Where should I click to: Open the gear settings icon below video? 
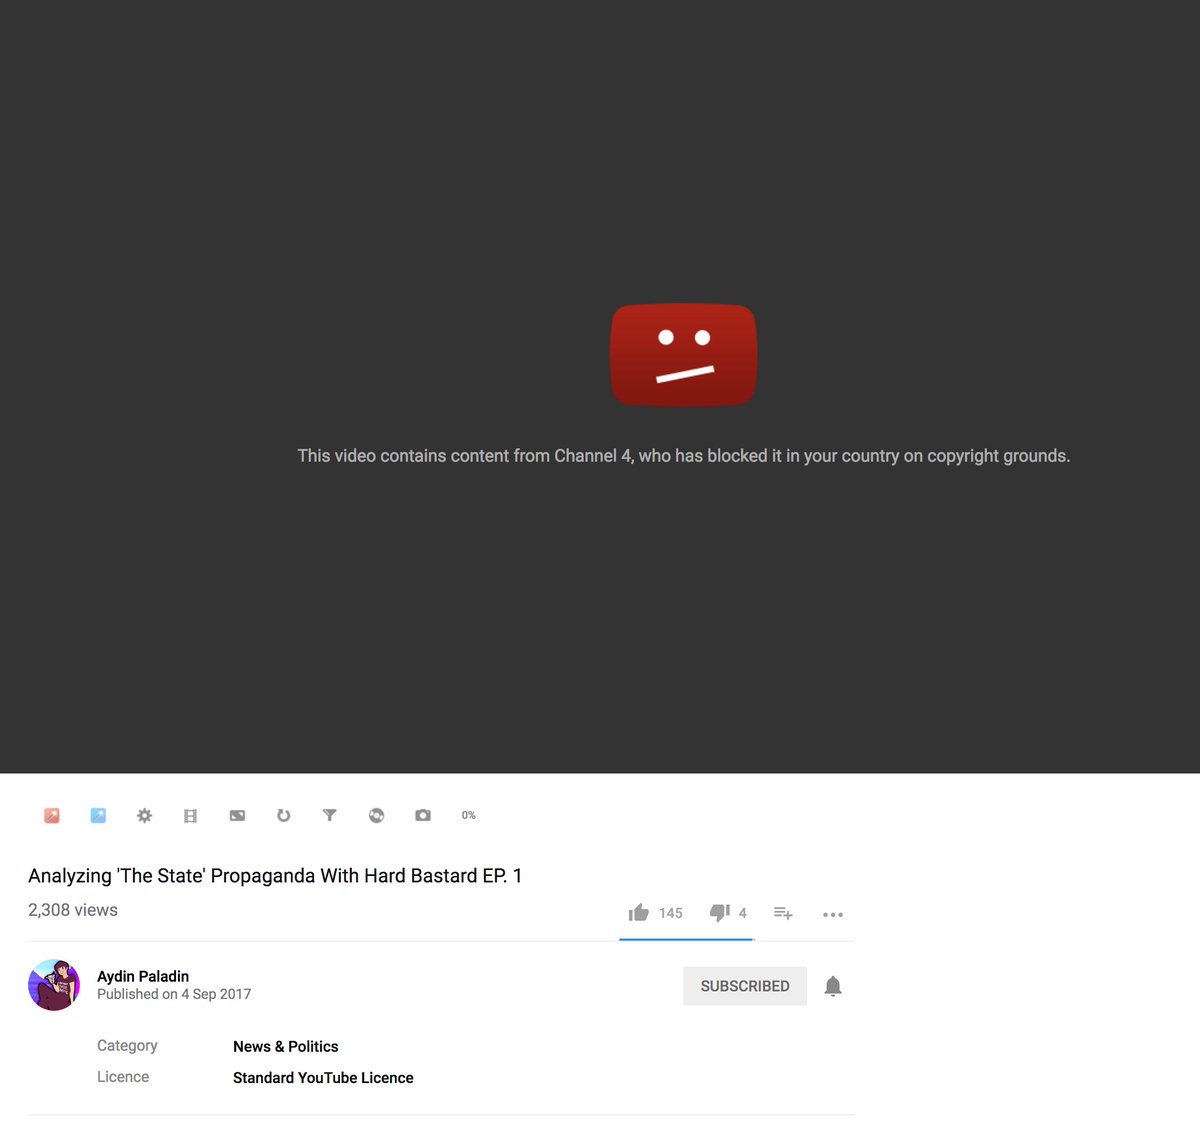pyautogui.click(x=145, y=815)
